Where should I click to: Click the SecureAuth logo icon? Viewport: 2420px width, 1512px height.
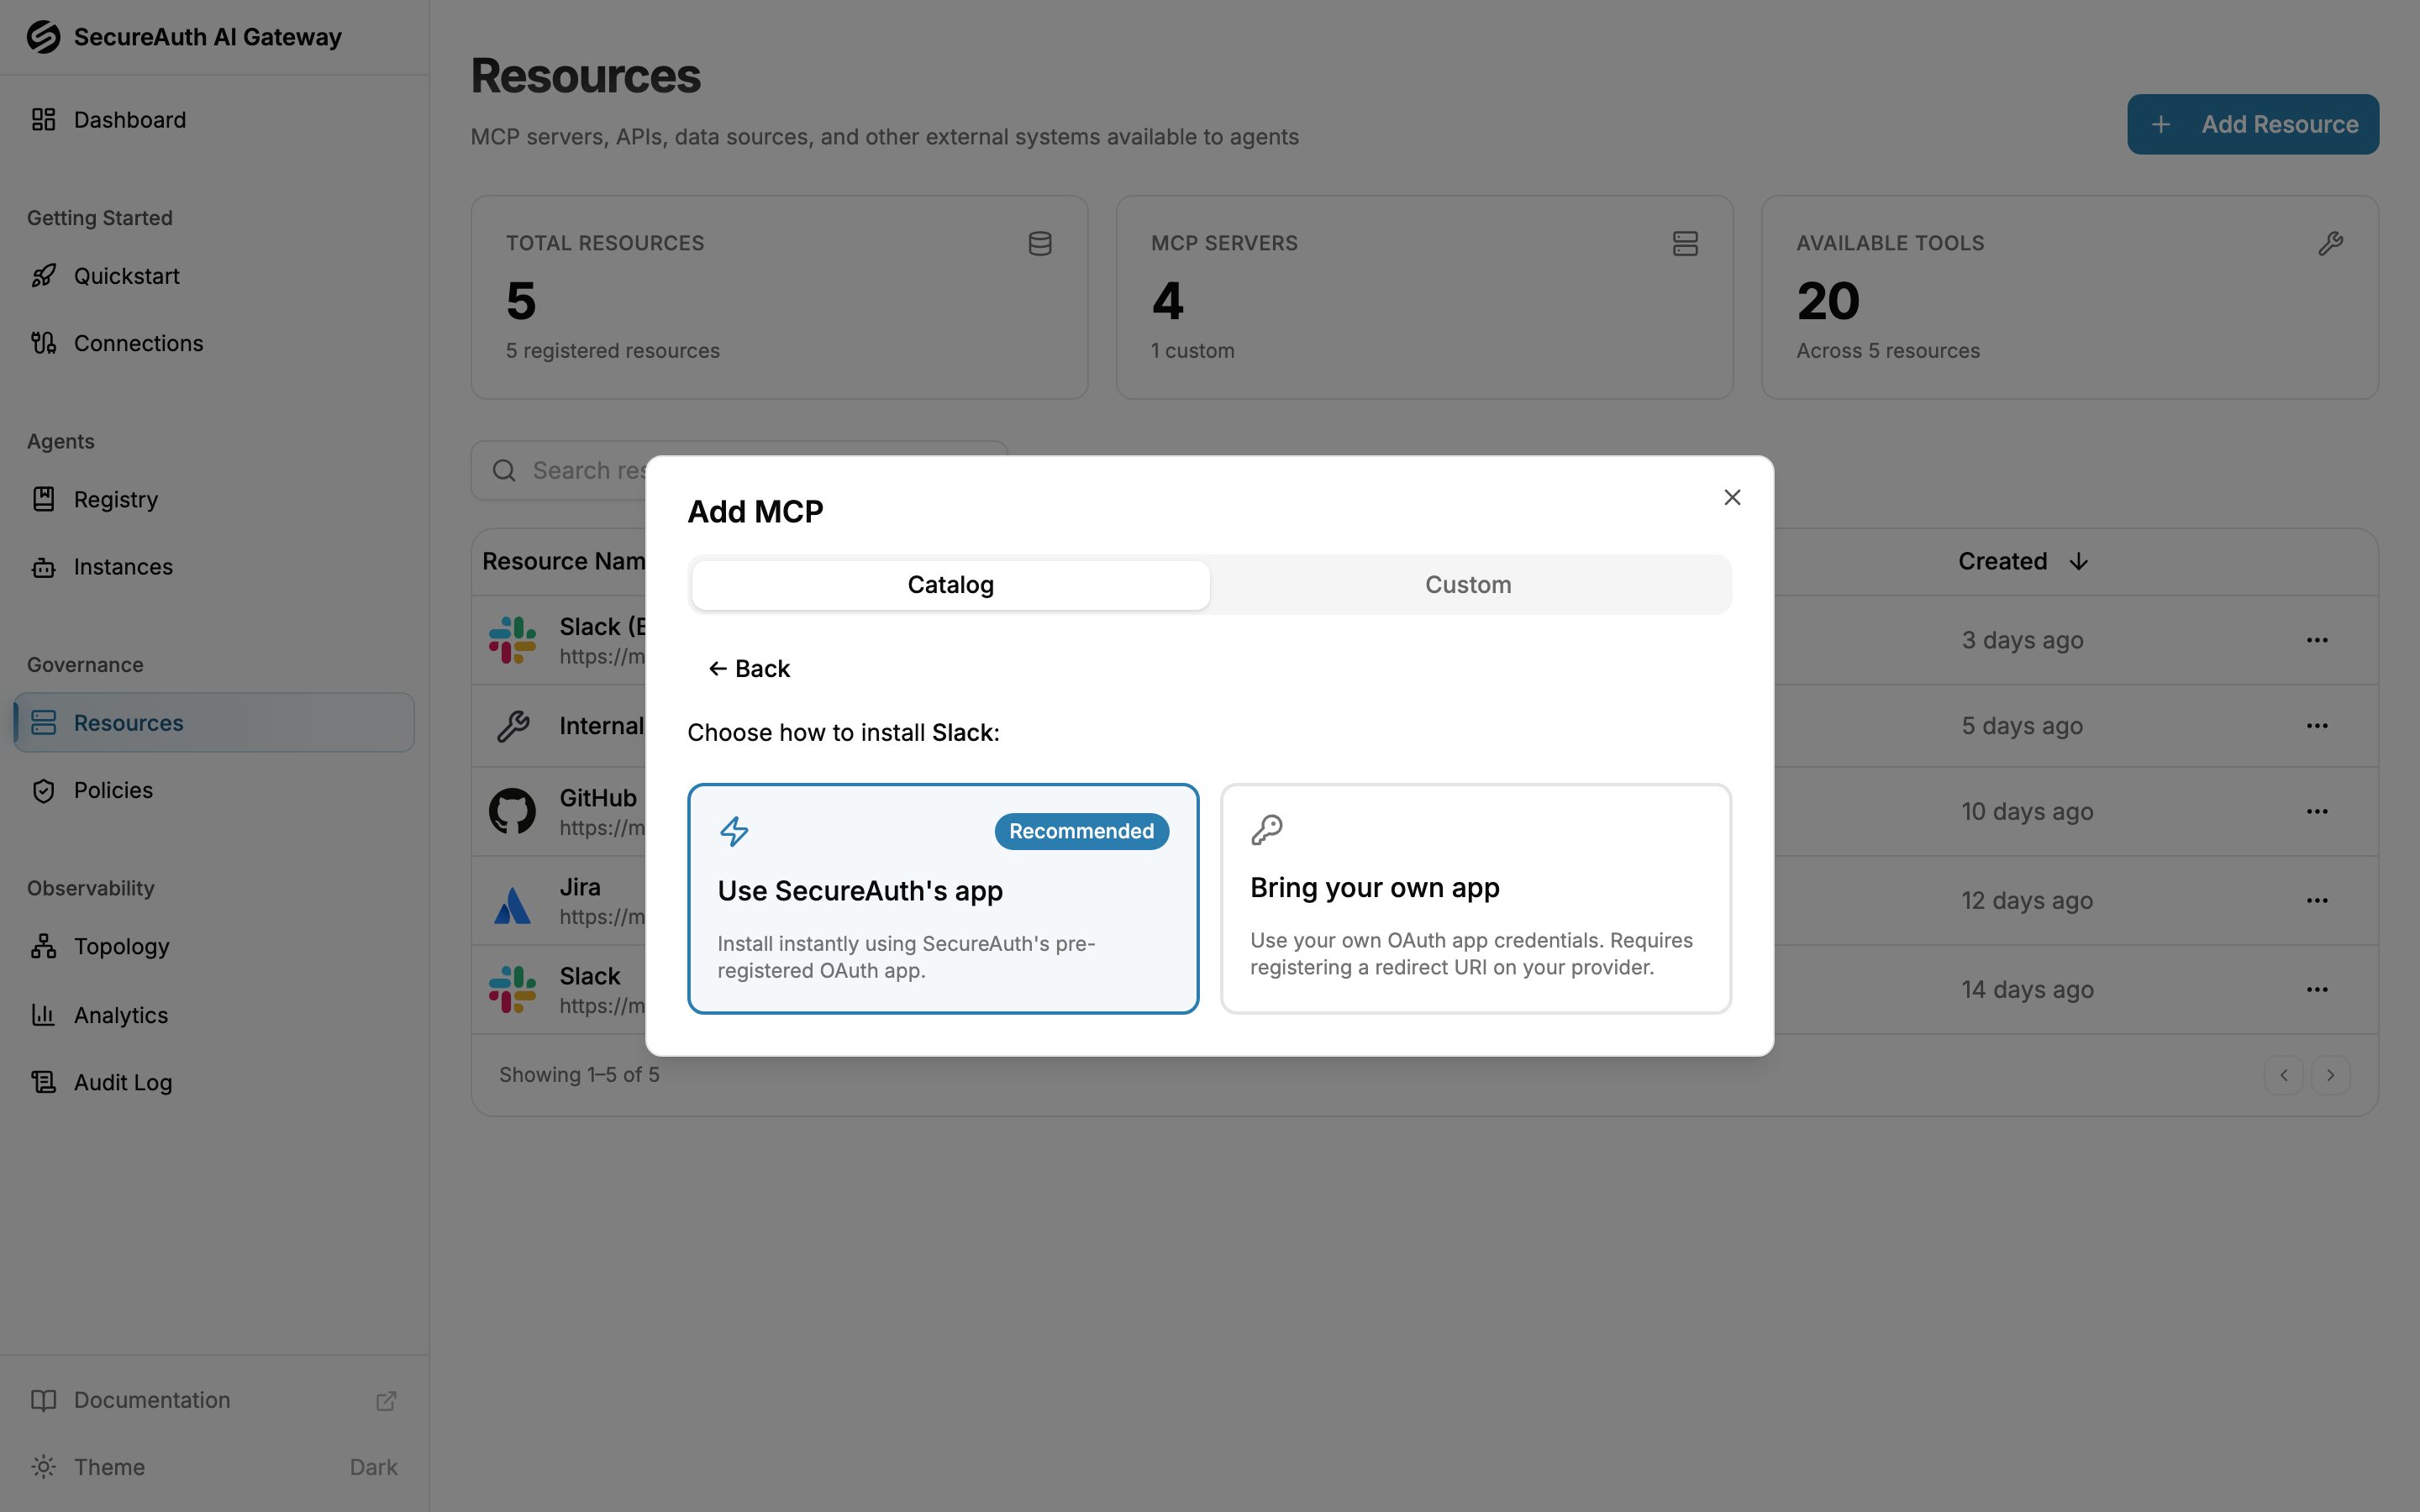43,37
